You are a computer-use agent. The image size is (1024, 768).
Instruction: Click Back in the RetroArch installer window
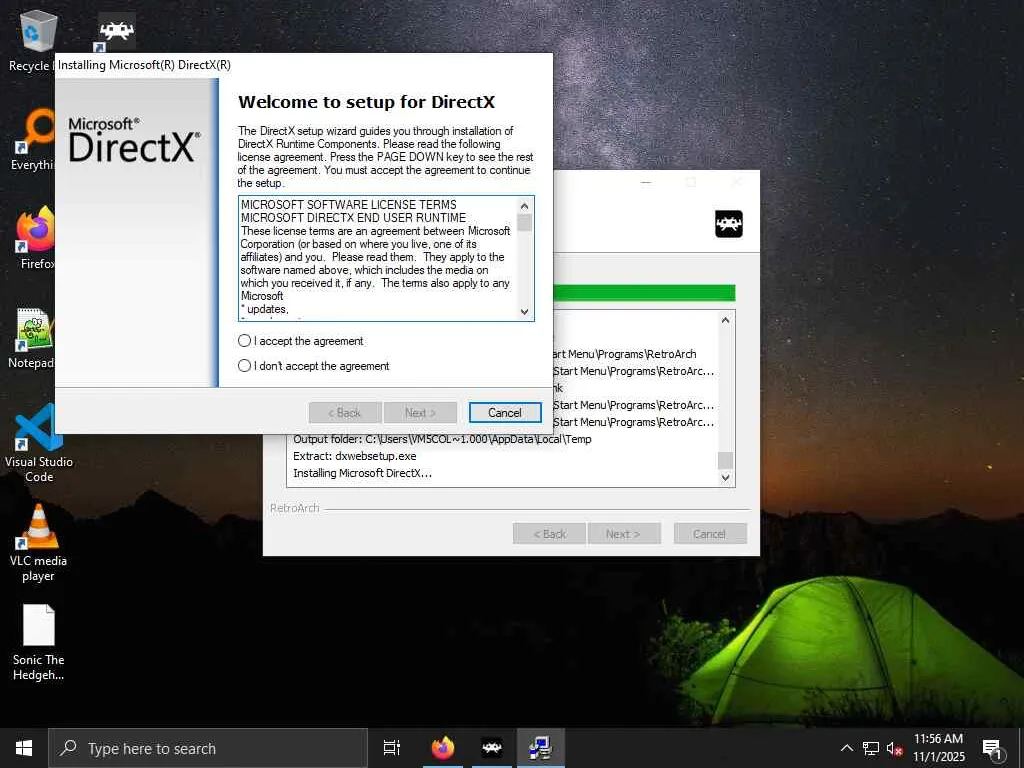[x=549, y=534]
